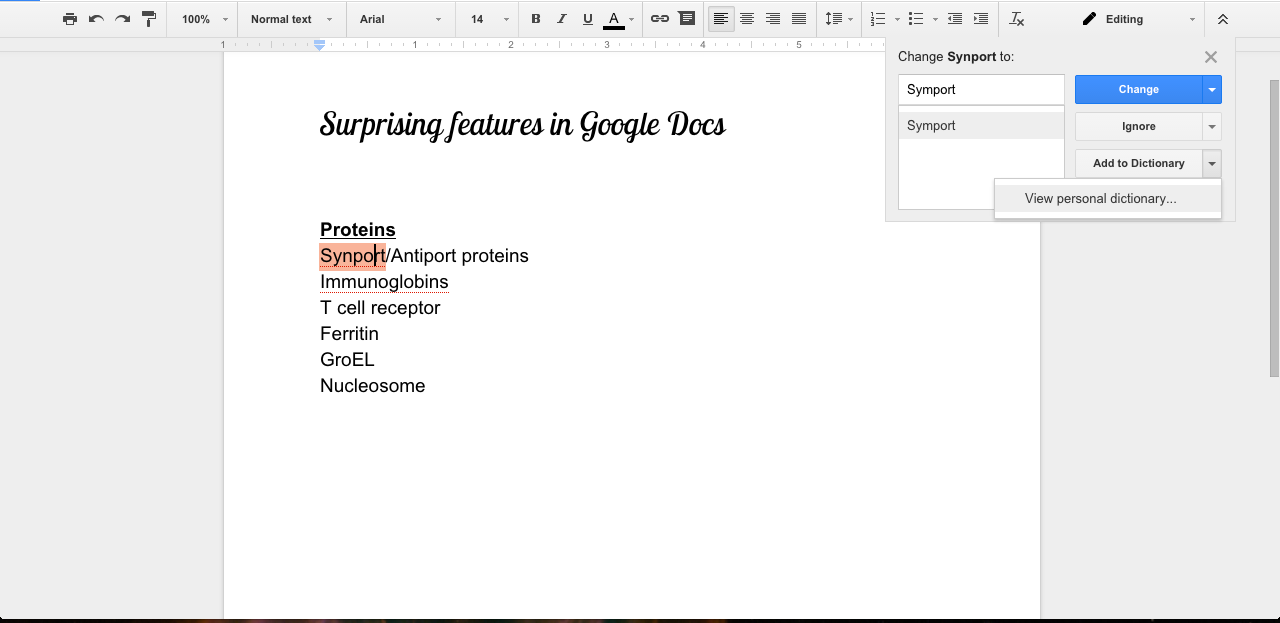Screen dimensions: 1280x623
Task: Open the text color picker
Action: click(x=614, y=19)
